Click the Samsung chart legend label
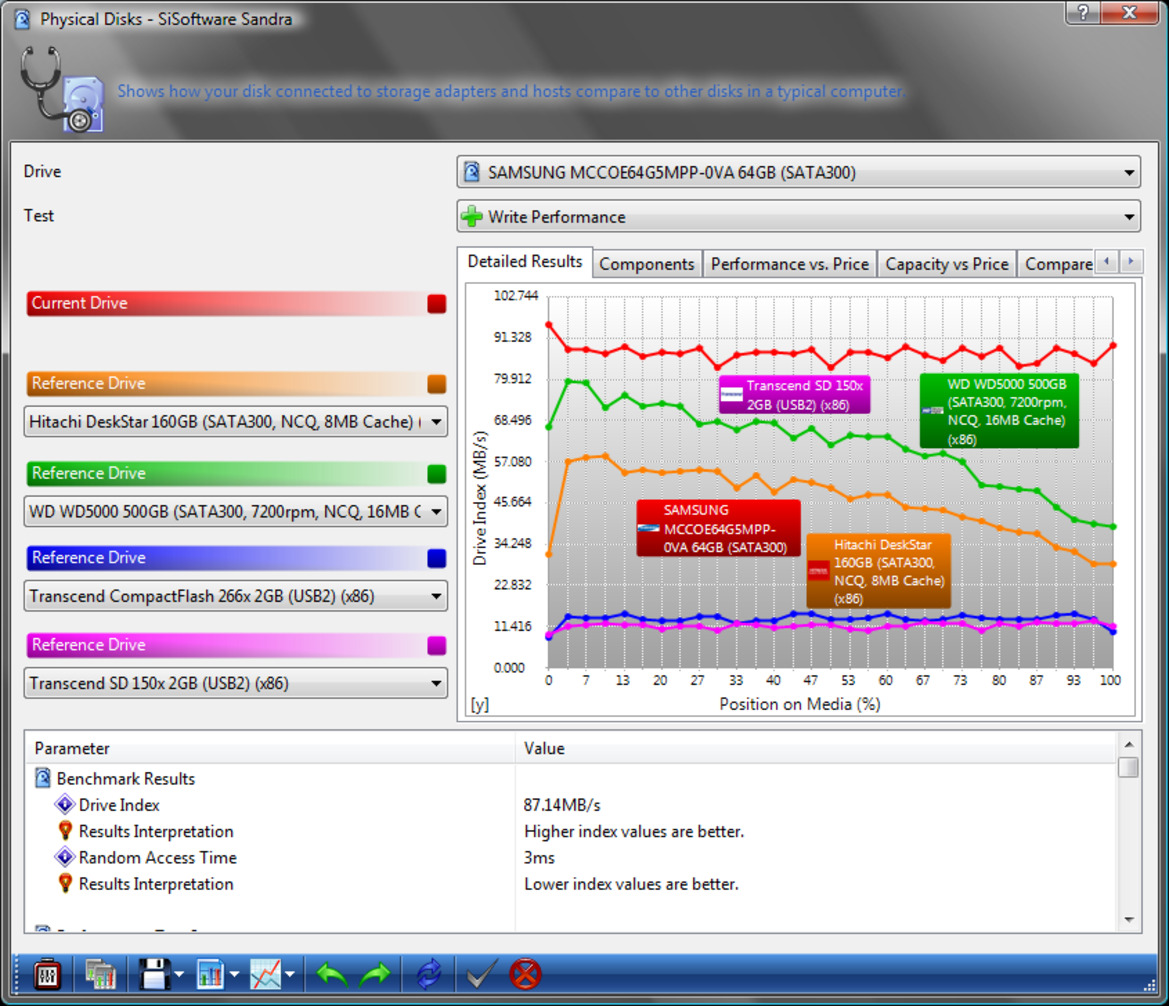The image size is (1169, 1006). (718, 529)
